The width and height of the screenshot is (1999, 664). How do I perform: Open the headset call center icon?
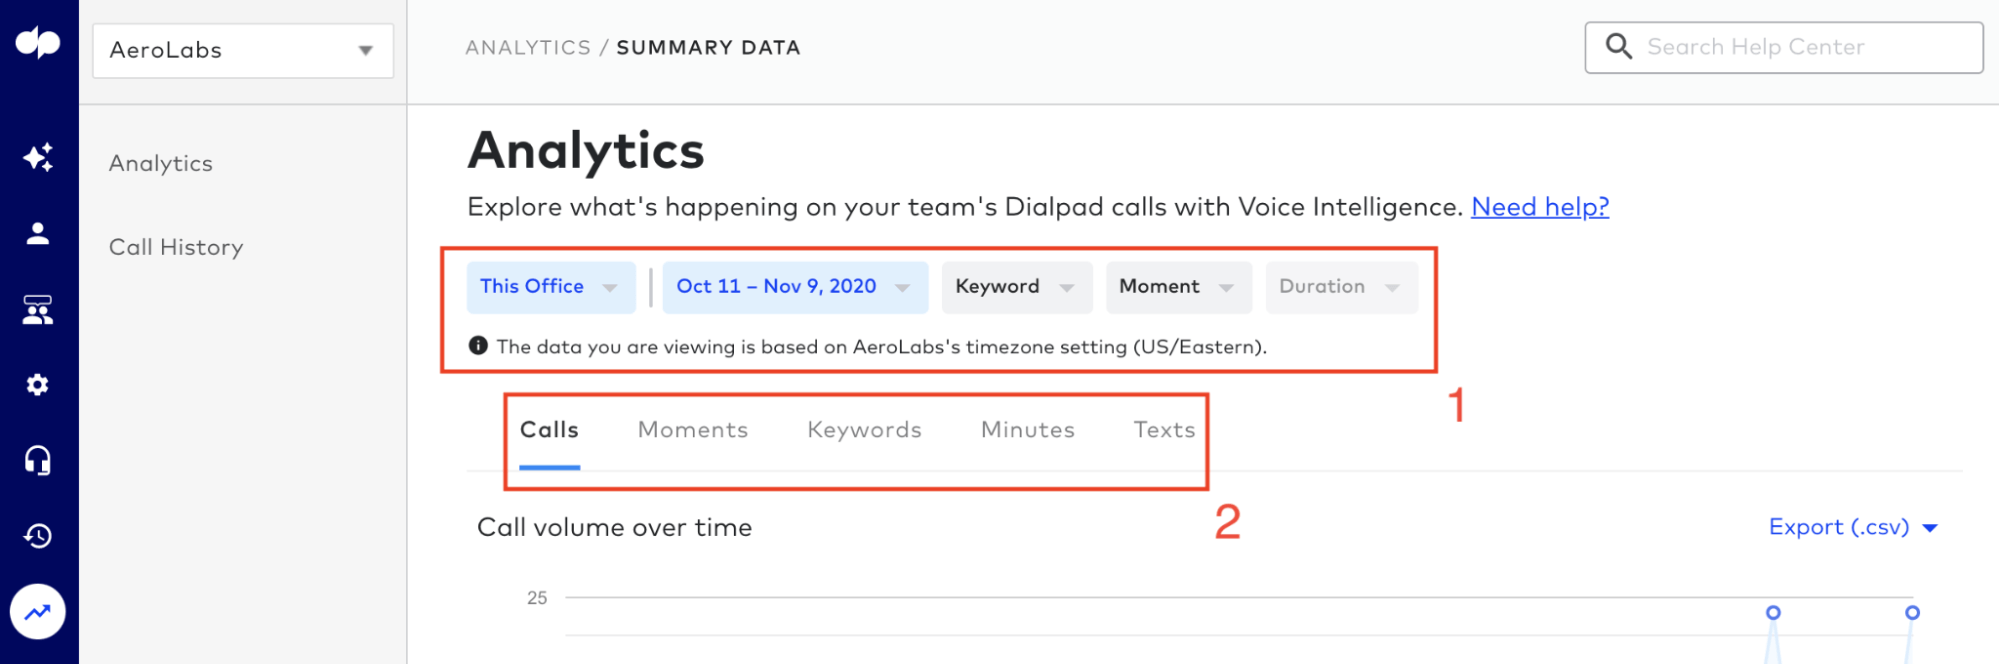click(38, 460)
